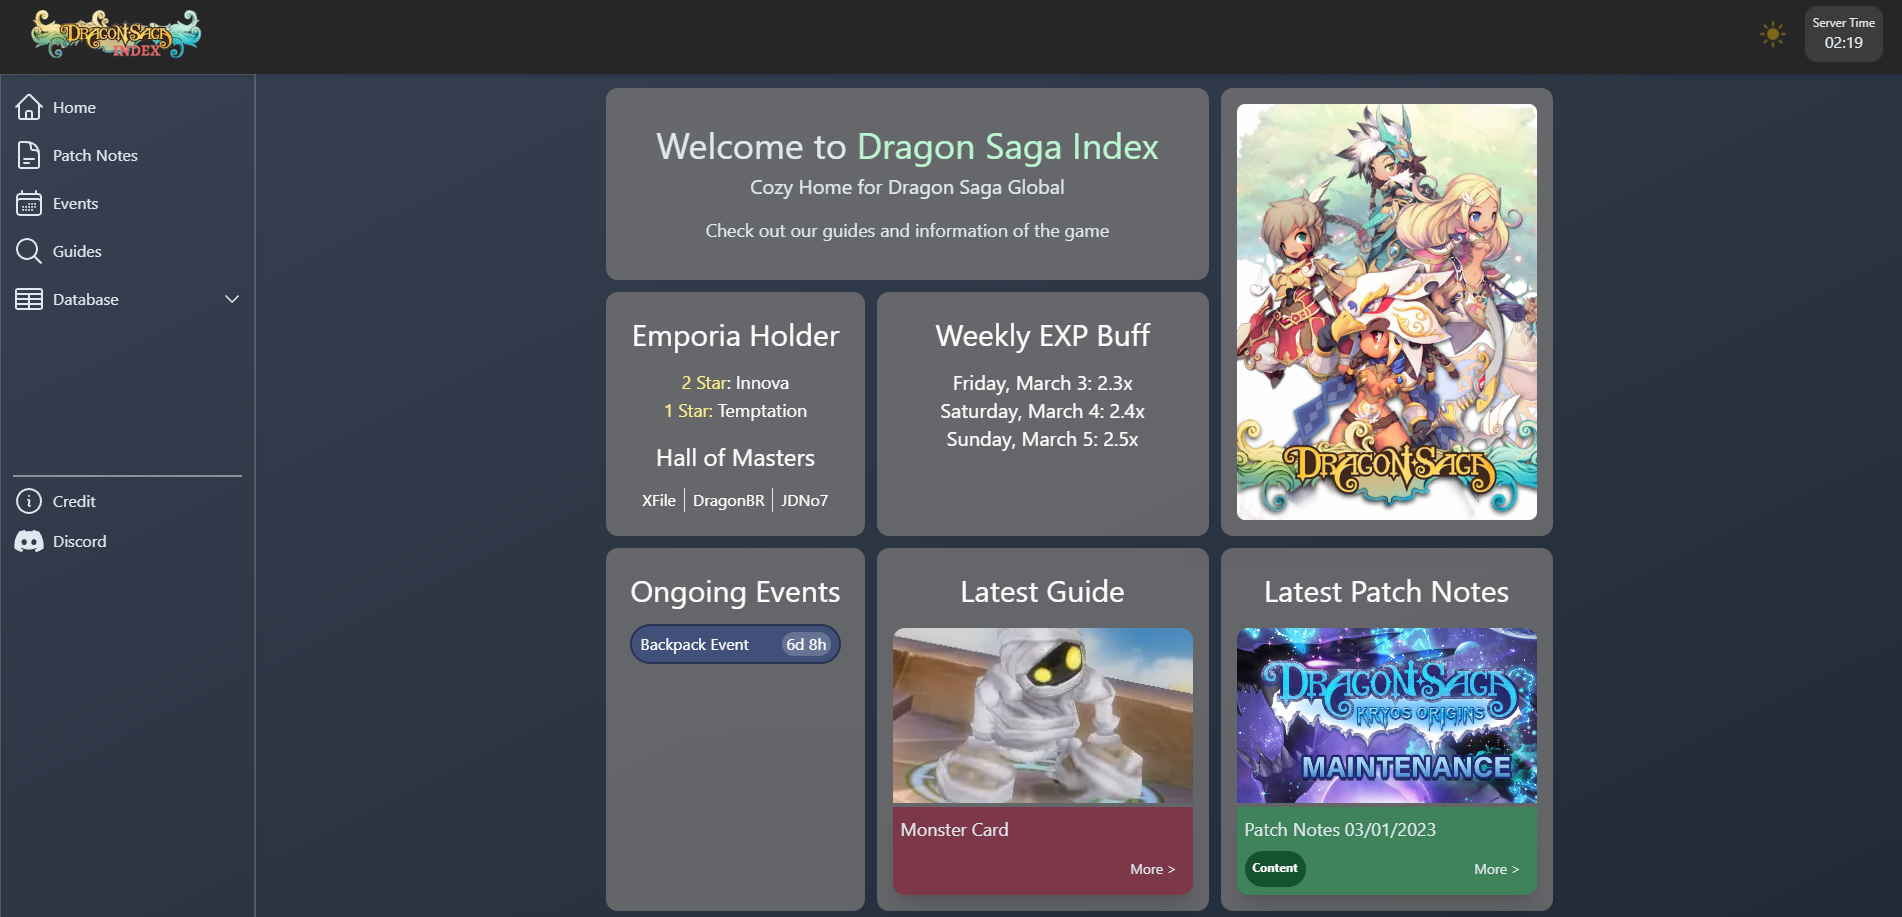Click the Home house icon
Image resolution: width=1902 pixels, height=917 pixels.
pos(29,107)
